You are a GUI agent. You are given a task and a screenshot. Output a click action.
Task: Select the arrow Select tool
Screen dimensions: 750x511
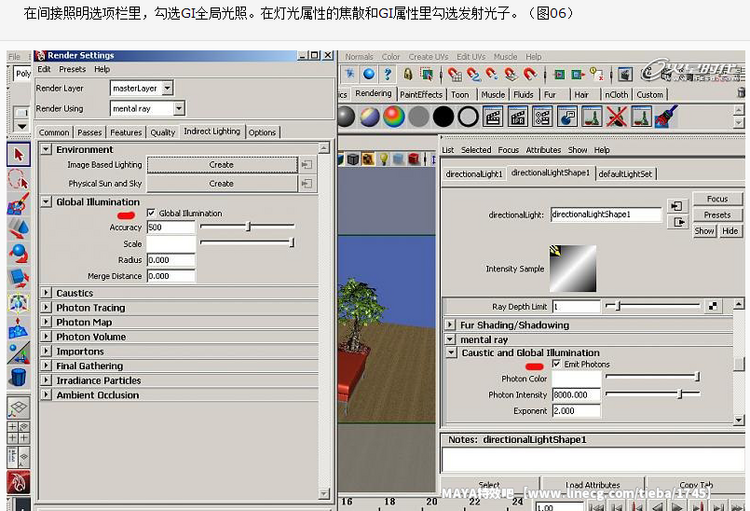[x=19, y=155]
